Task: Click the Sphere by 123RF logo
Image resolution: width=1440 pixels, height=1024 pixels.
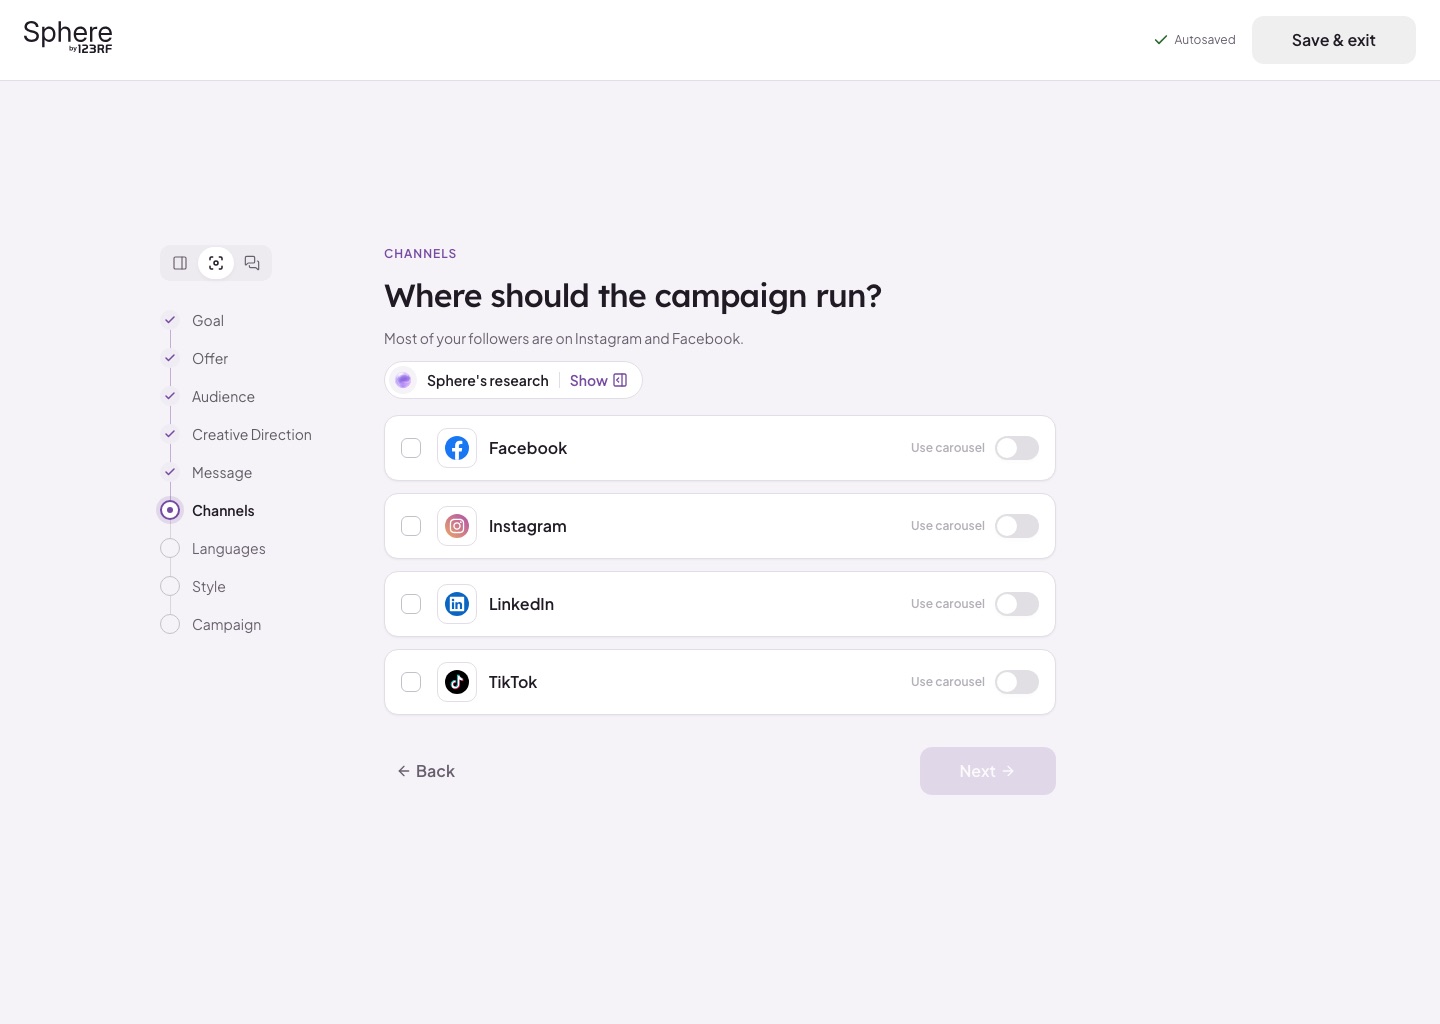Action: coord(68,37)
